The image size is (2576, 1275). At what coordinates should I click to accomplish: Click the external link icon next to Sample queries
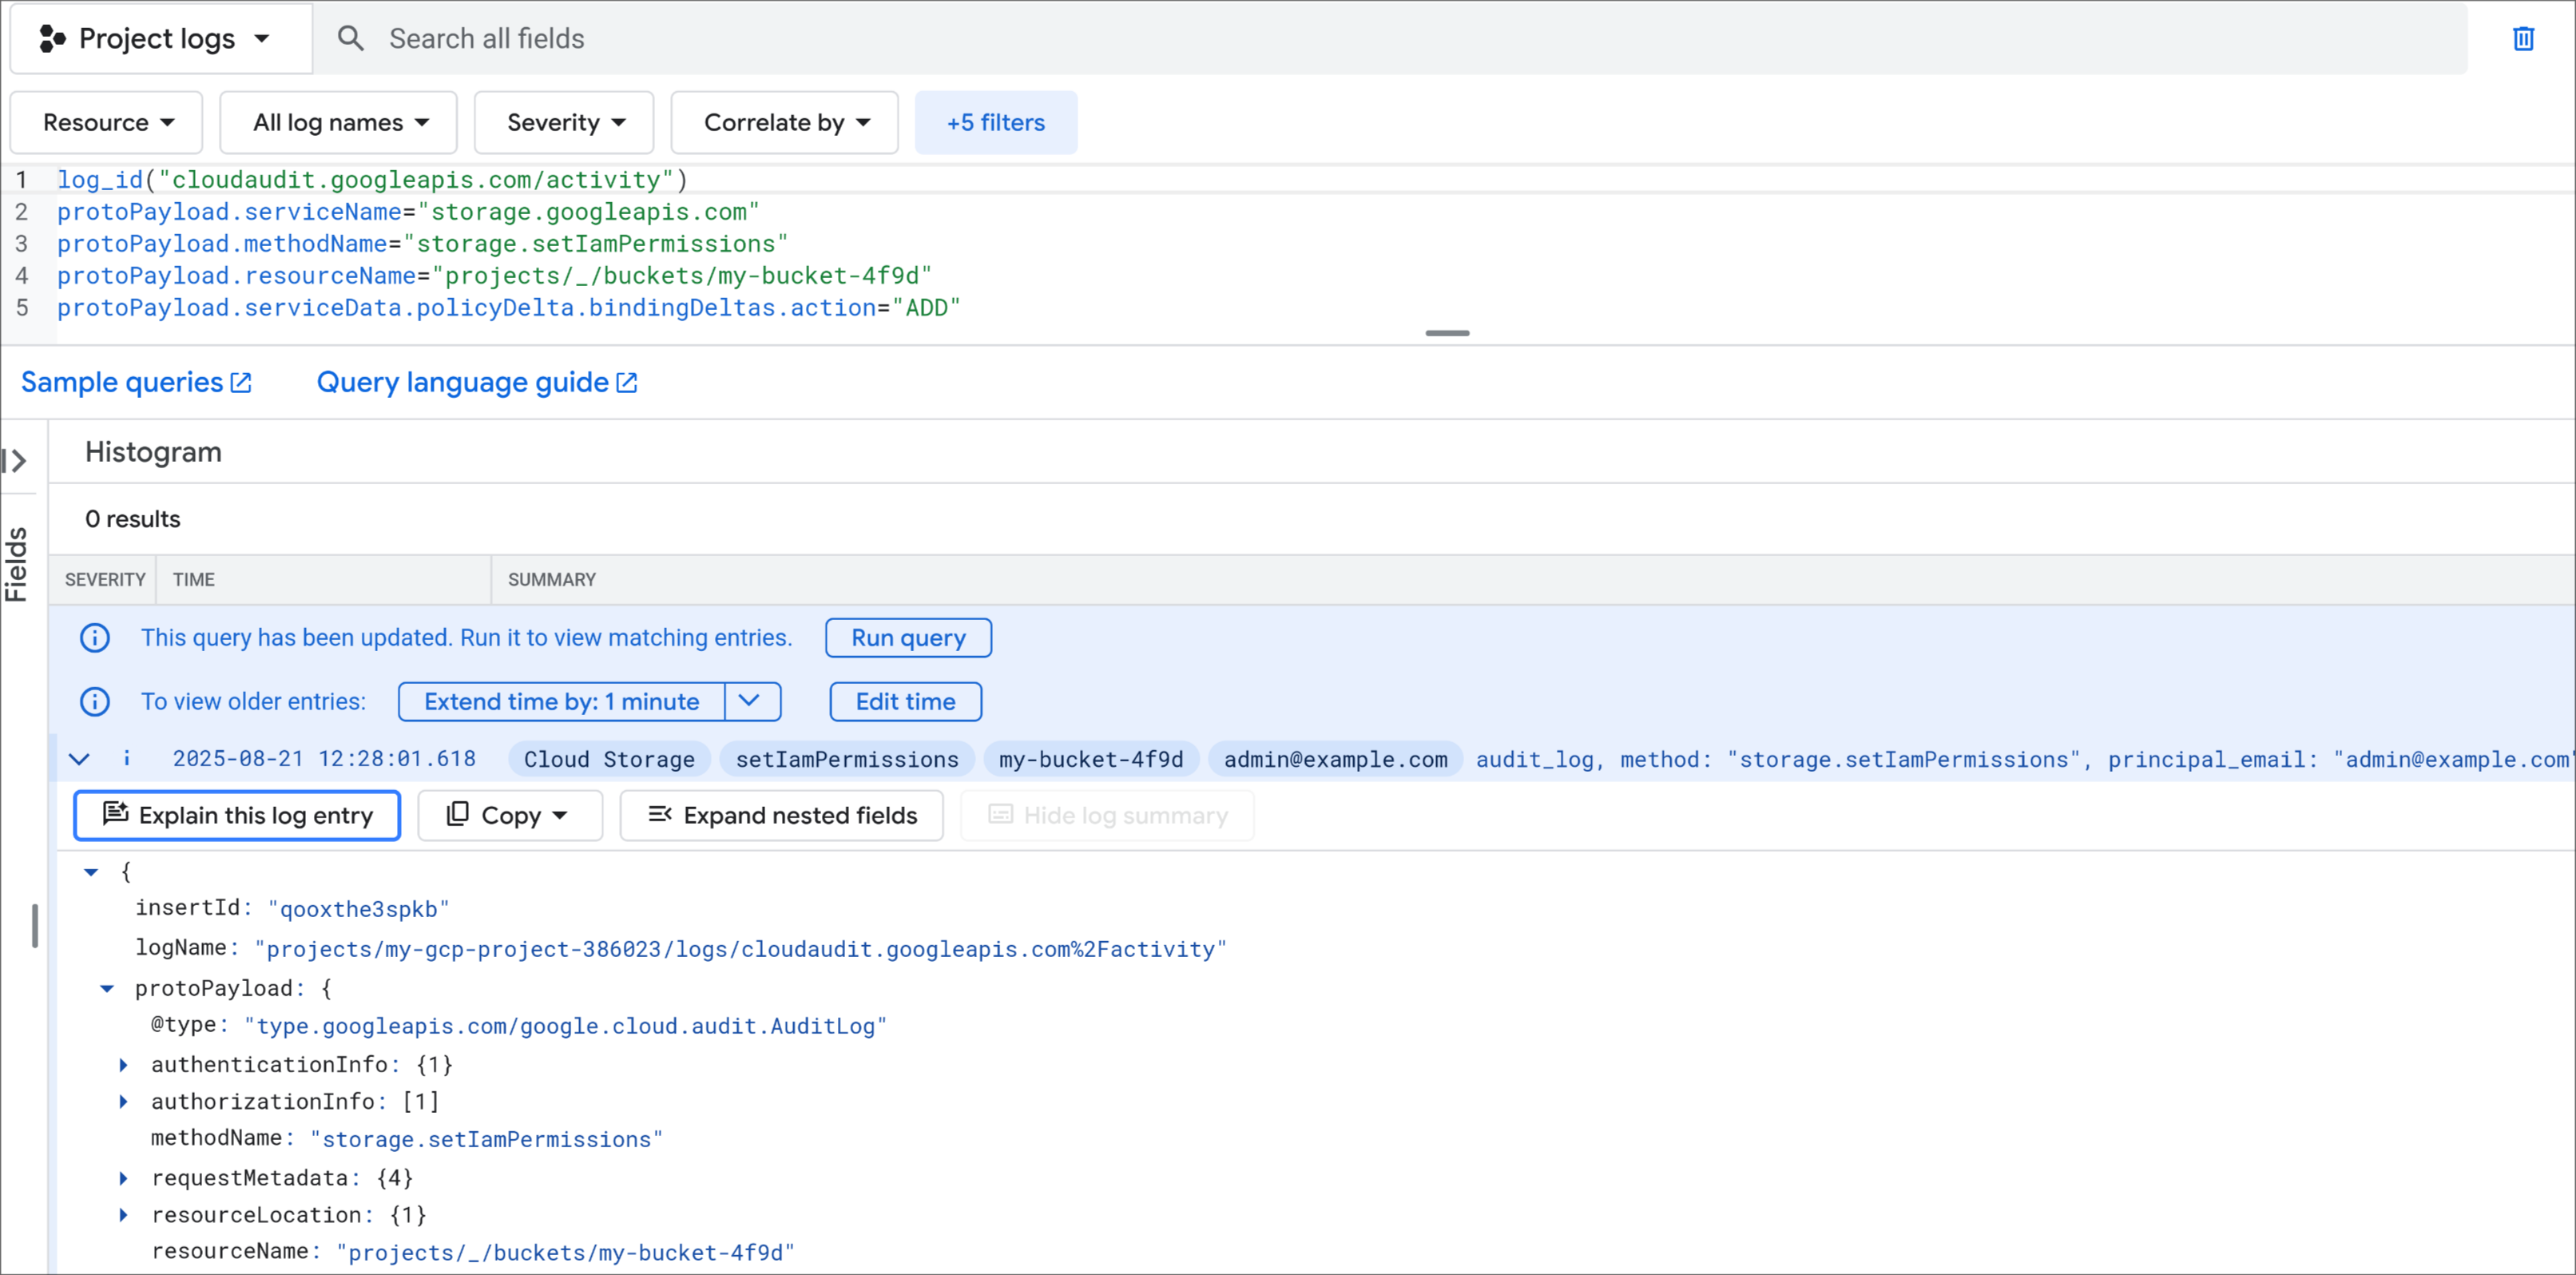pos(240,381)
